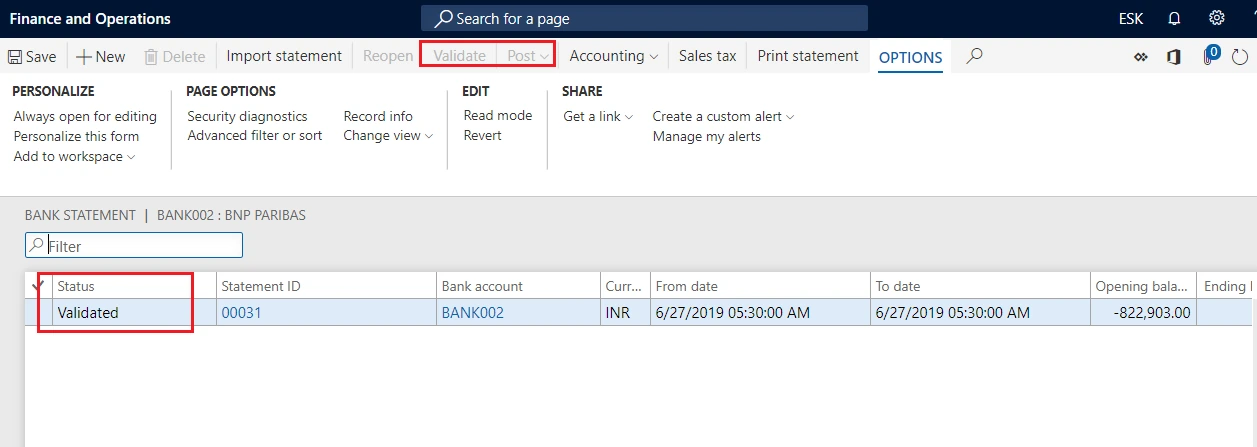The image size is (1257, 447).
Task: Click the Search for a page box
Action: coord(644,19)
